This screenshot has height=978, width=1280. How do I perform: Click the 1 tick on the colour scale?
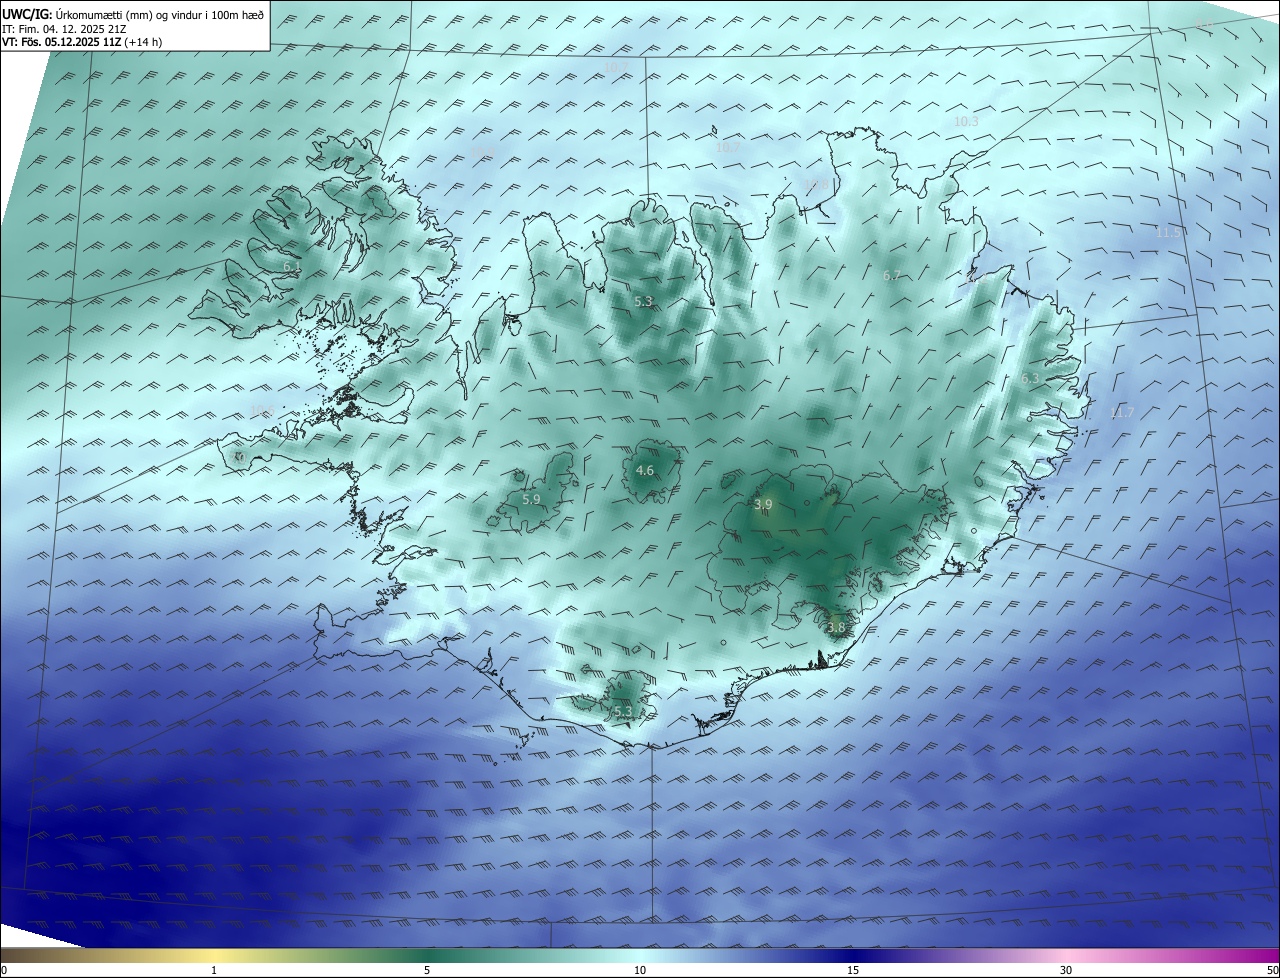(x=214, y=970)
